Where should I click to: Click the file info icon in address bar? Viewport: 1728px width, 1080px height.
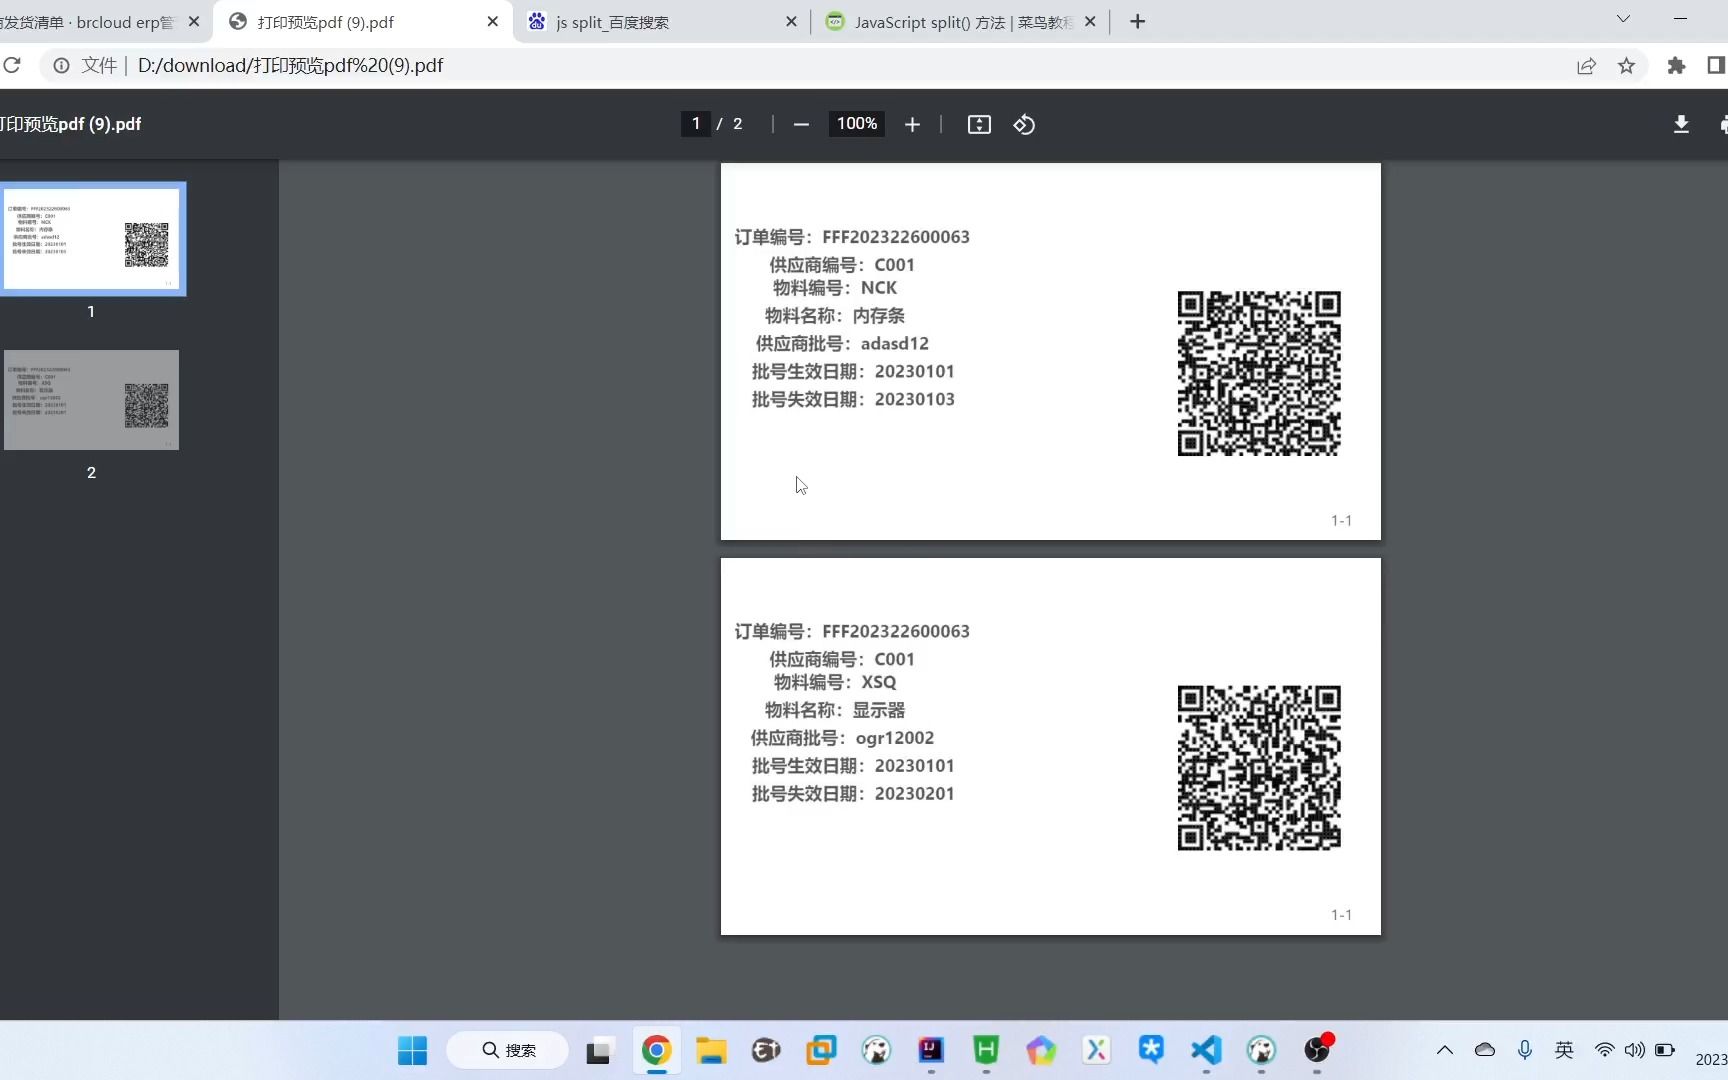(x=61, y=65)
